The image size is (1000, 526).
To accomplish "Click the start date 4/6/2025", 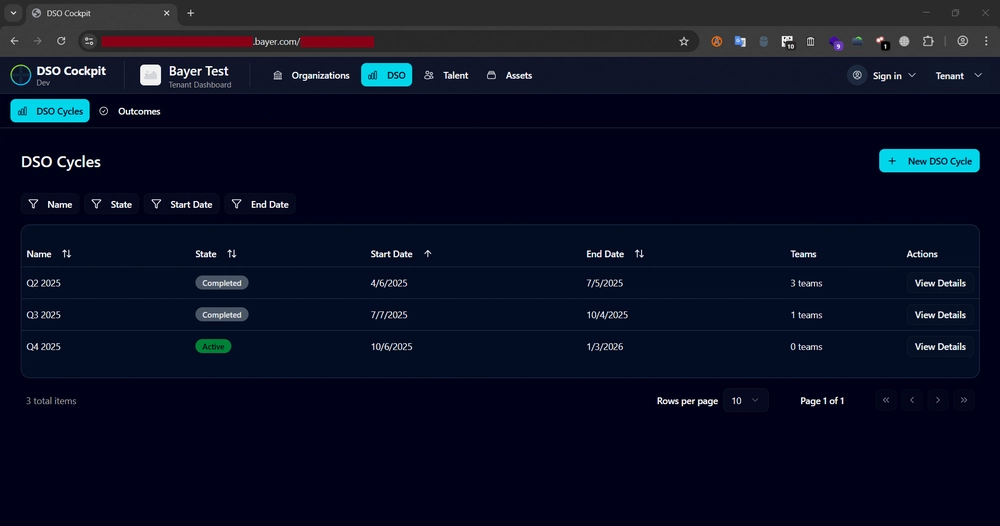I will click(x=389, y=283).
